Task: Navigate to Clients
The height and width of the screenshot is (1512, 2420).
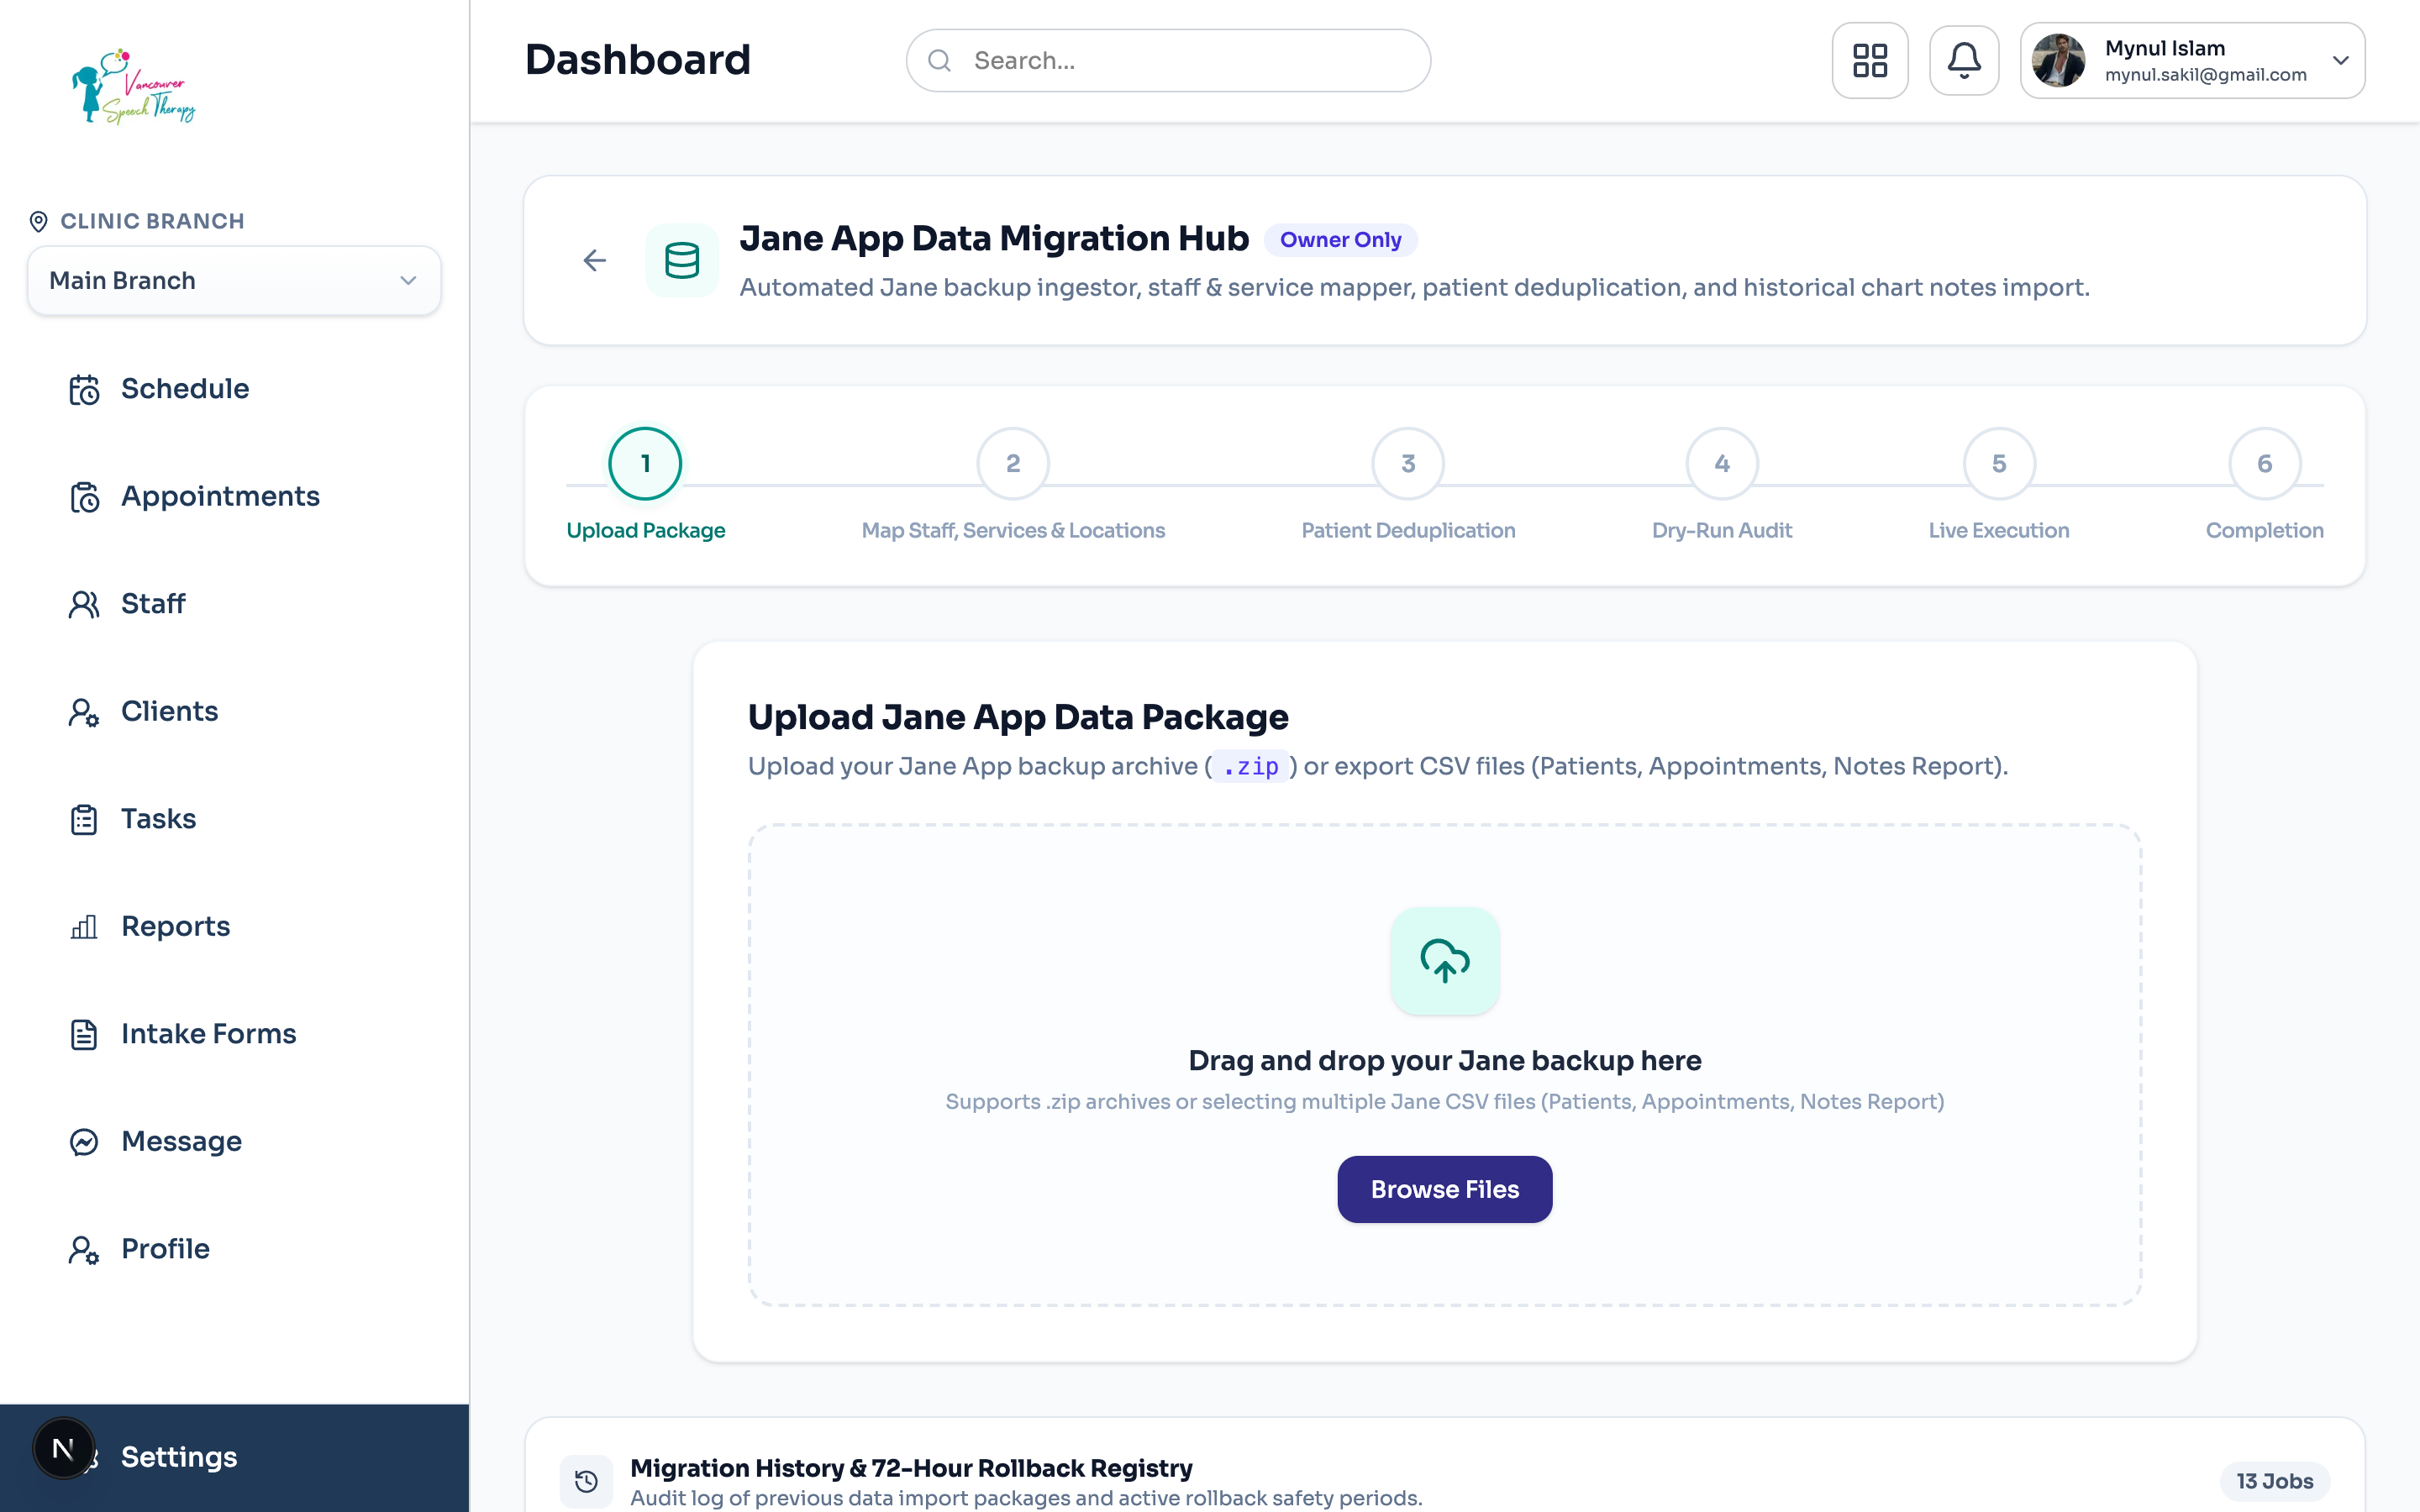Action: pyautogui.click(x=169, y=712)
